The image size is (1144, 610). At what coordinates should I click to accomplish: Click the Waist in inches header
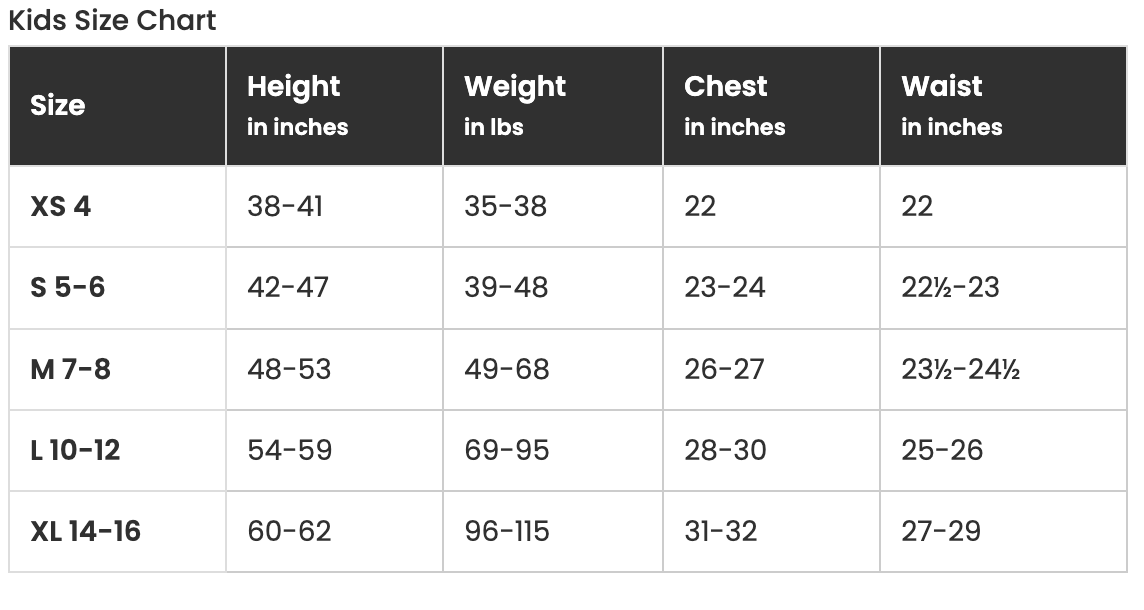951,105
